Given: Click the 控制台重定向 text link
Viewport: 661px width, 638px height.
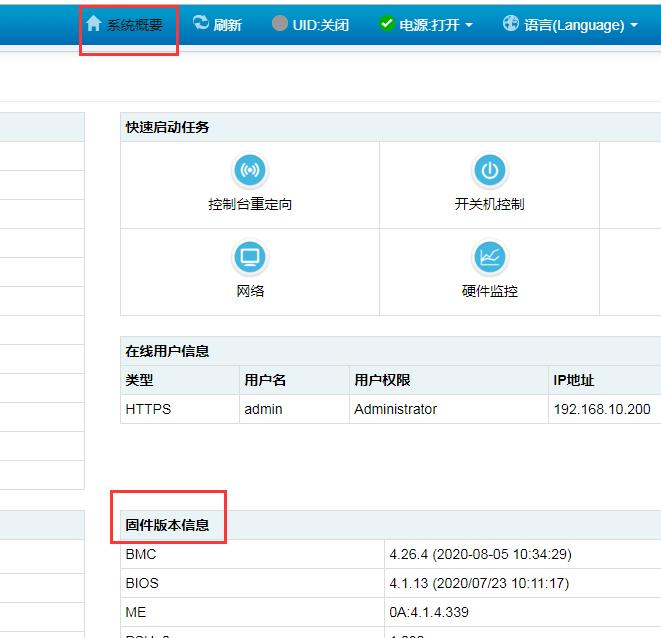Looking at the screenshot, I should pyautogui.click(x=250, y=204).
